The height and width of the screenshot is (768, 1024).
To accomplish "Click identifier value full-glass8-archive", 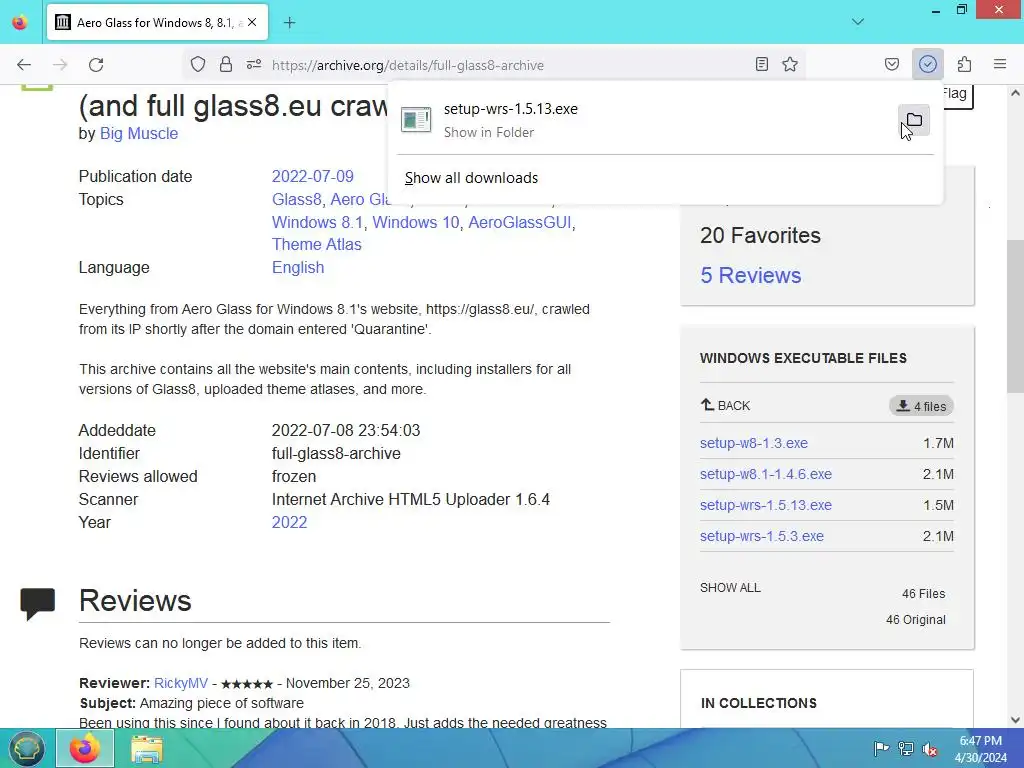I will click(336, 453).
